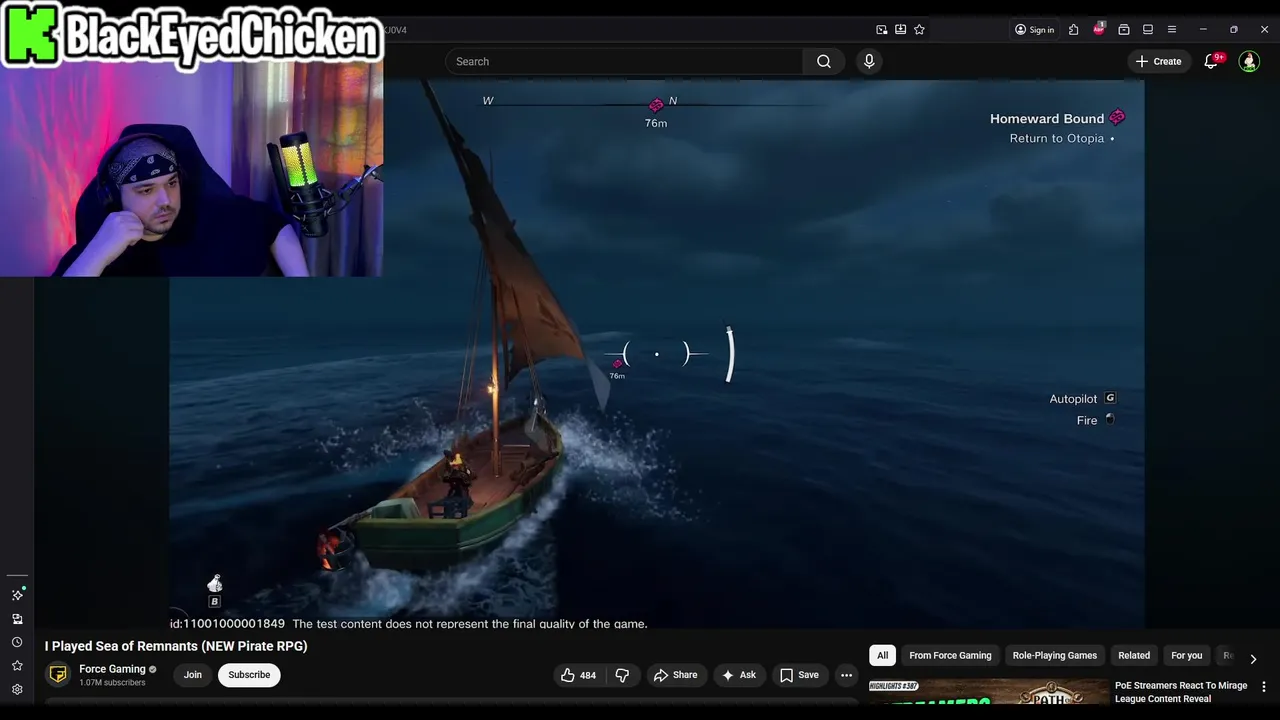Click the BlackEyedChicken Kick logo overlay
1280x720 pixels.
point(192,37)
